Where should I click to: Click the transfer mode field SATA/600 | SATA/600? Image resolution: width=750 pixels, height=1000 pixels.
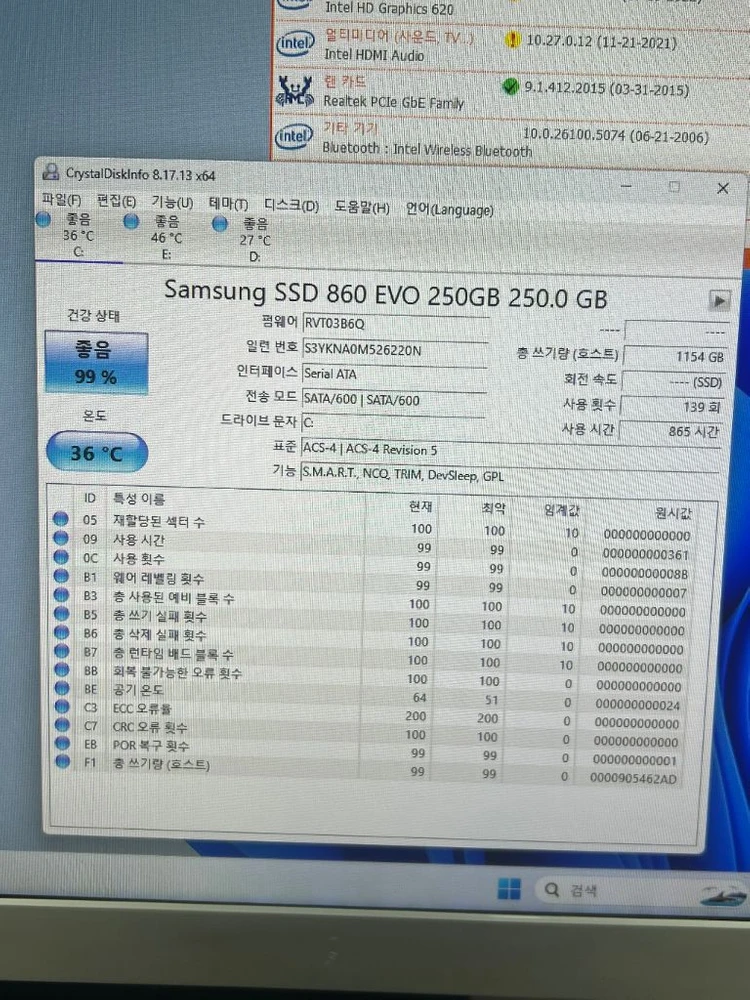point(393,401)
